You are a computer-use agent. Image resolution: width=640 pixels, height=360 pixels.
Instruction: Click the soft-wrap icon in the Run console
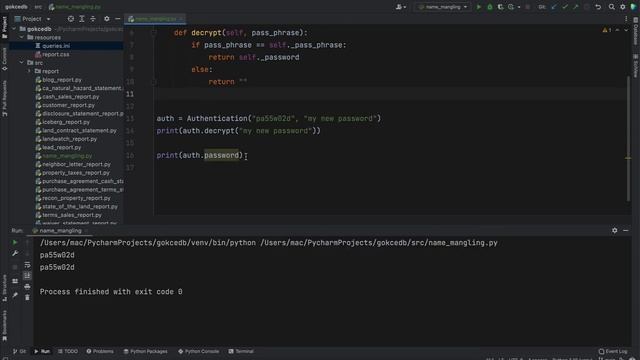click(27, 265)
